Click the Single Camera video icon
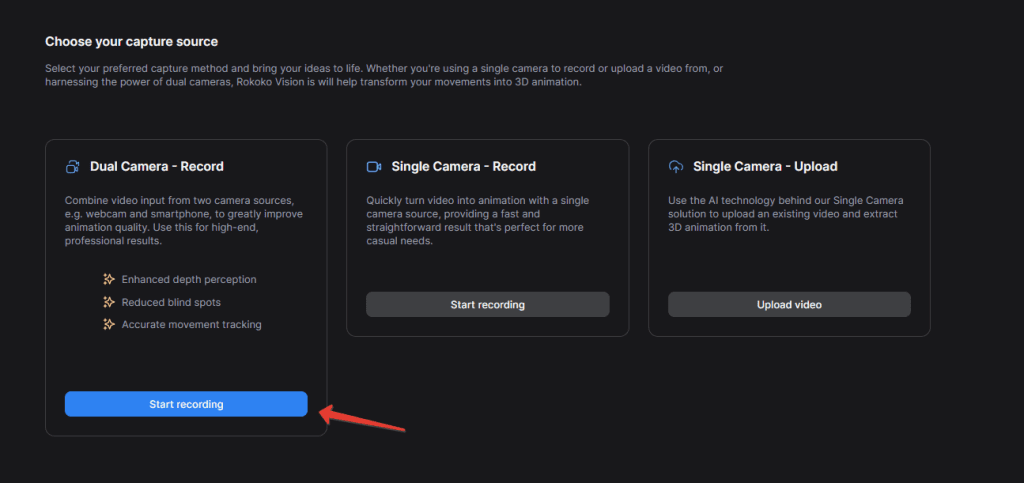The image size is (1024, 483). click(374, 167)
